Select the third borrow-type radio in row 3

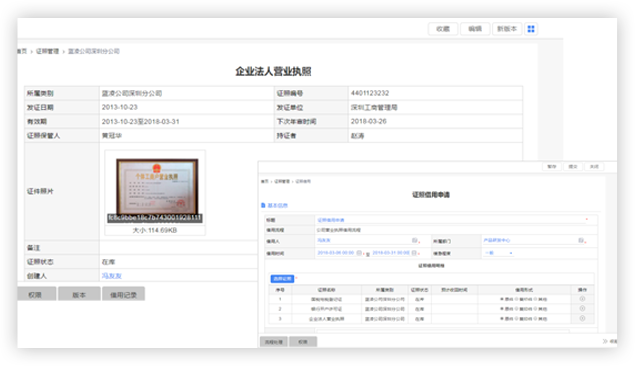(x=535, y=319)
